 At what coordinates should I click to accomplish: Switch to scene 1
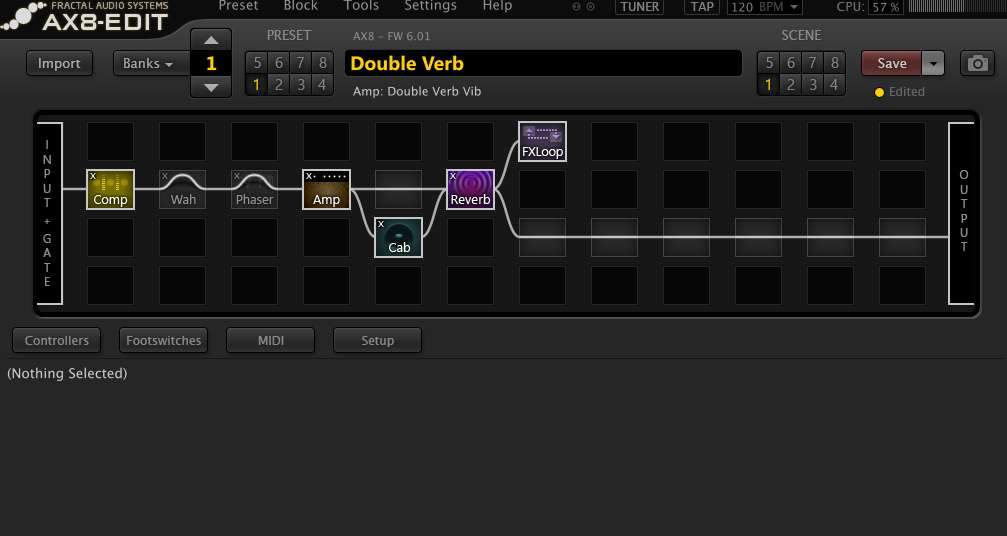tap(768, 85)
